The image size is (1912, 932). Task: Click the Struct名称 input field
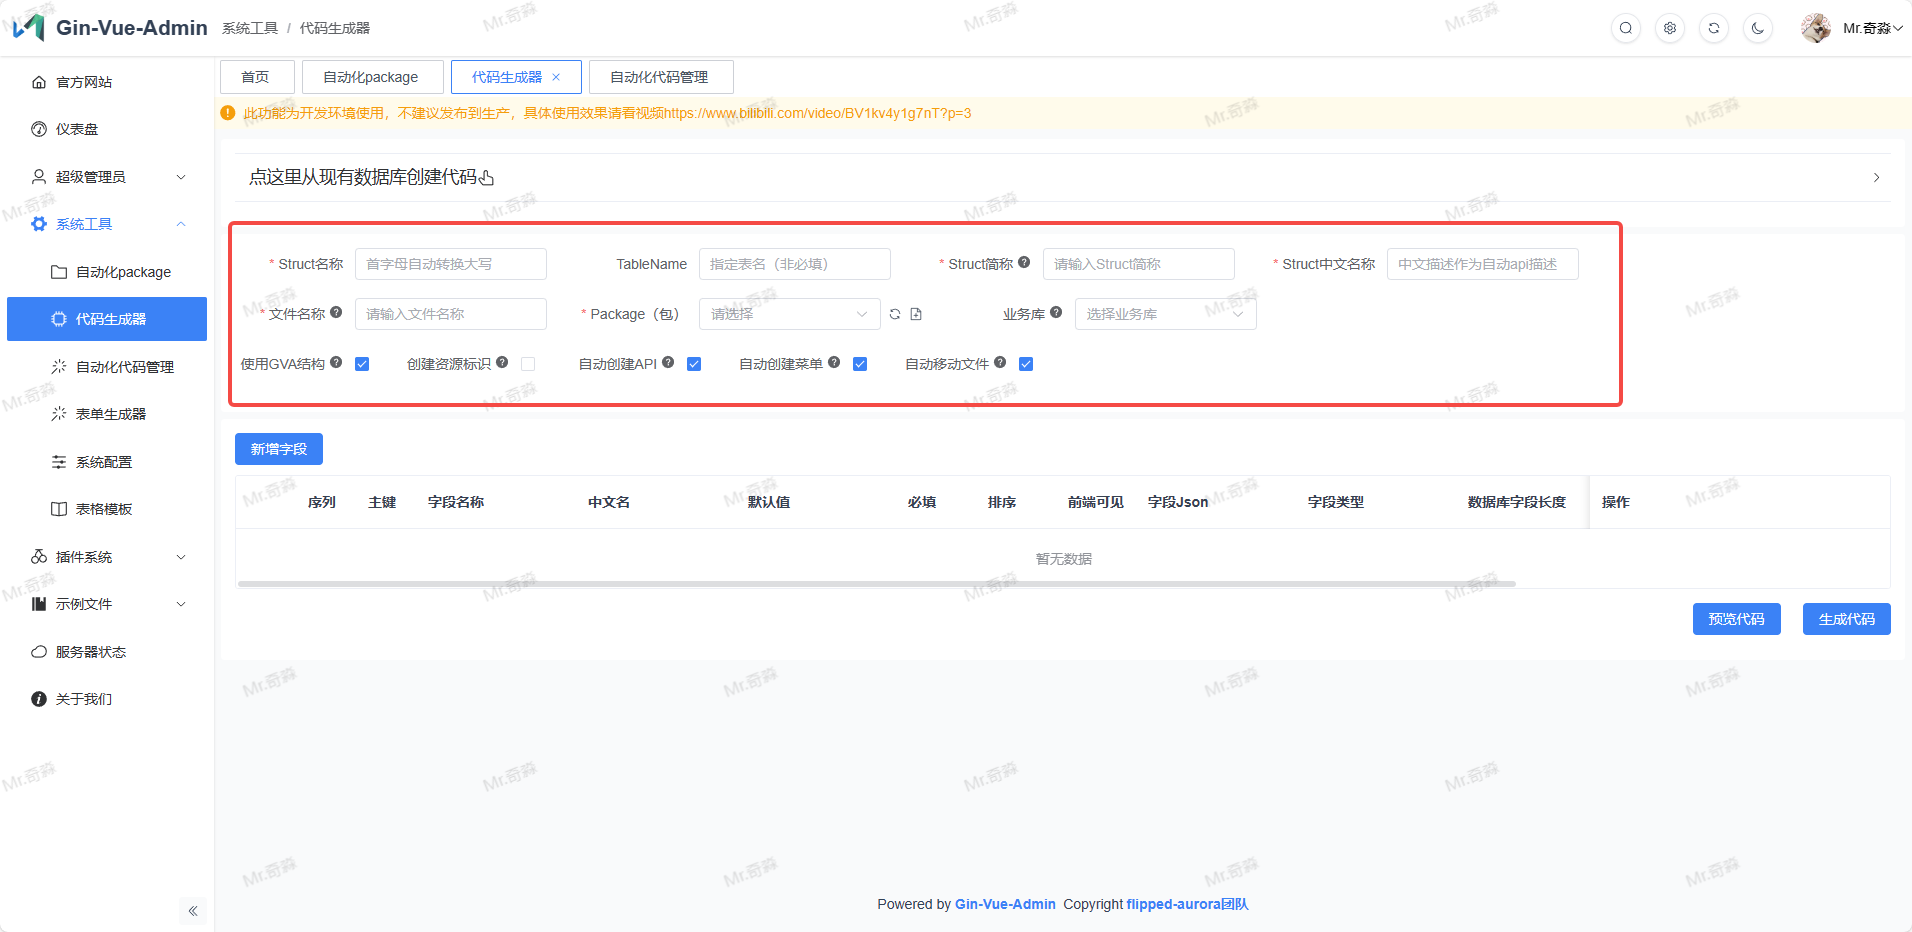[x=450, y=264]
